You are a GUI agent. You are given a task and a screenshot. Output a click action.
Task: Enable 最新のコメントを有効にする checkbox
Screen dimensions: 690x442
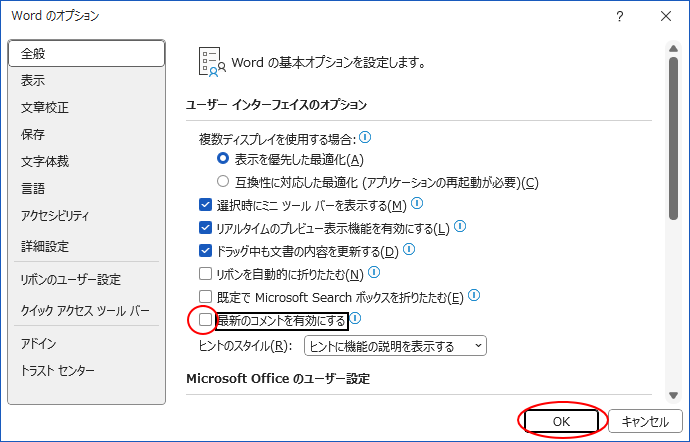(x=206, y=320)
